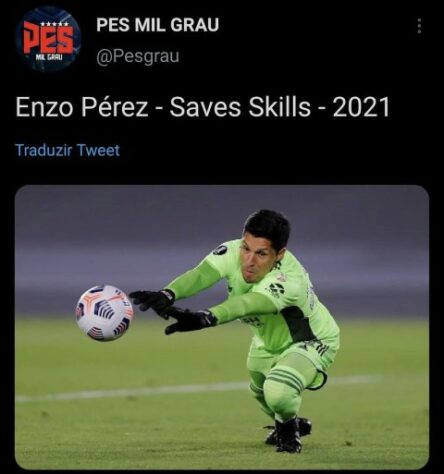This screenshot has height=474, width=444.
Task: Click the name Enzo Pérez in the tweet
Action: click(x=82, y=107)
